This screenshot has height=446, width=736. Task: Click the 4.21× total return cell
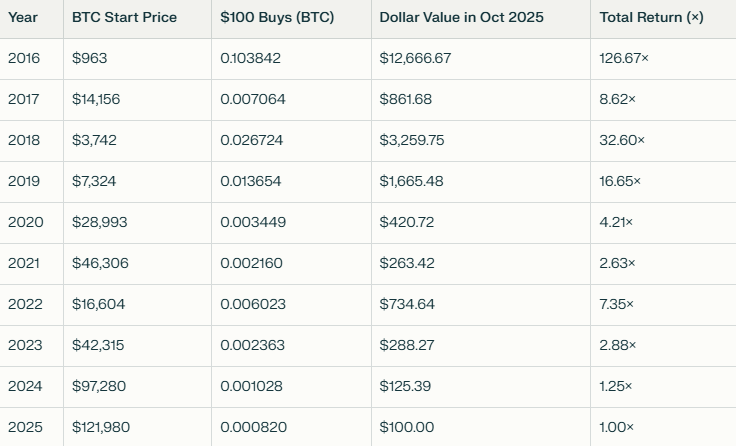coord(616,222)
